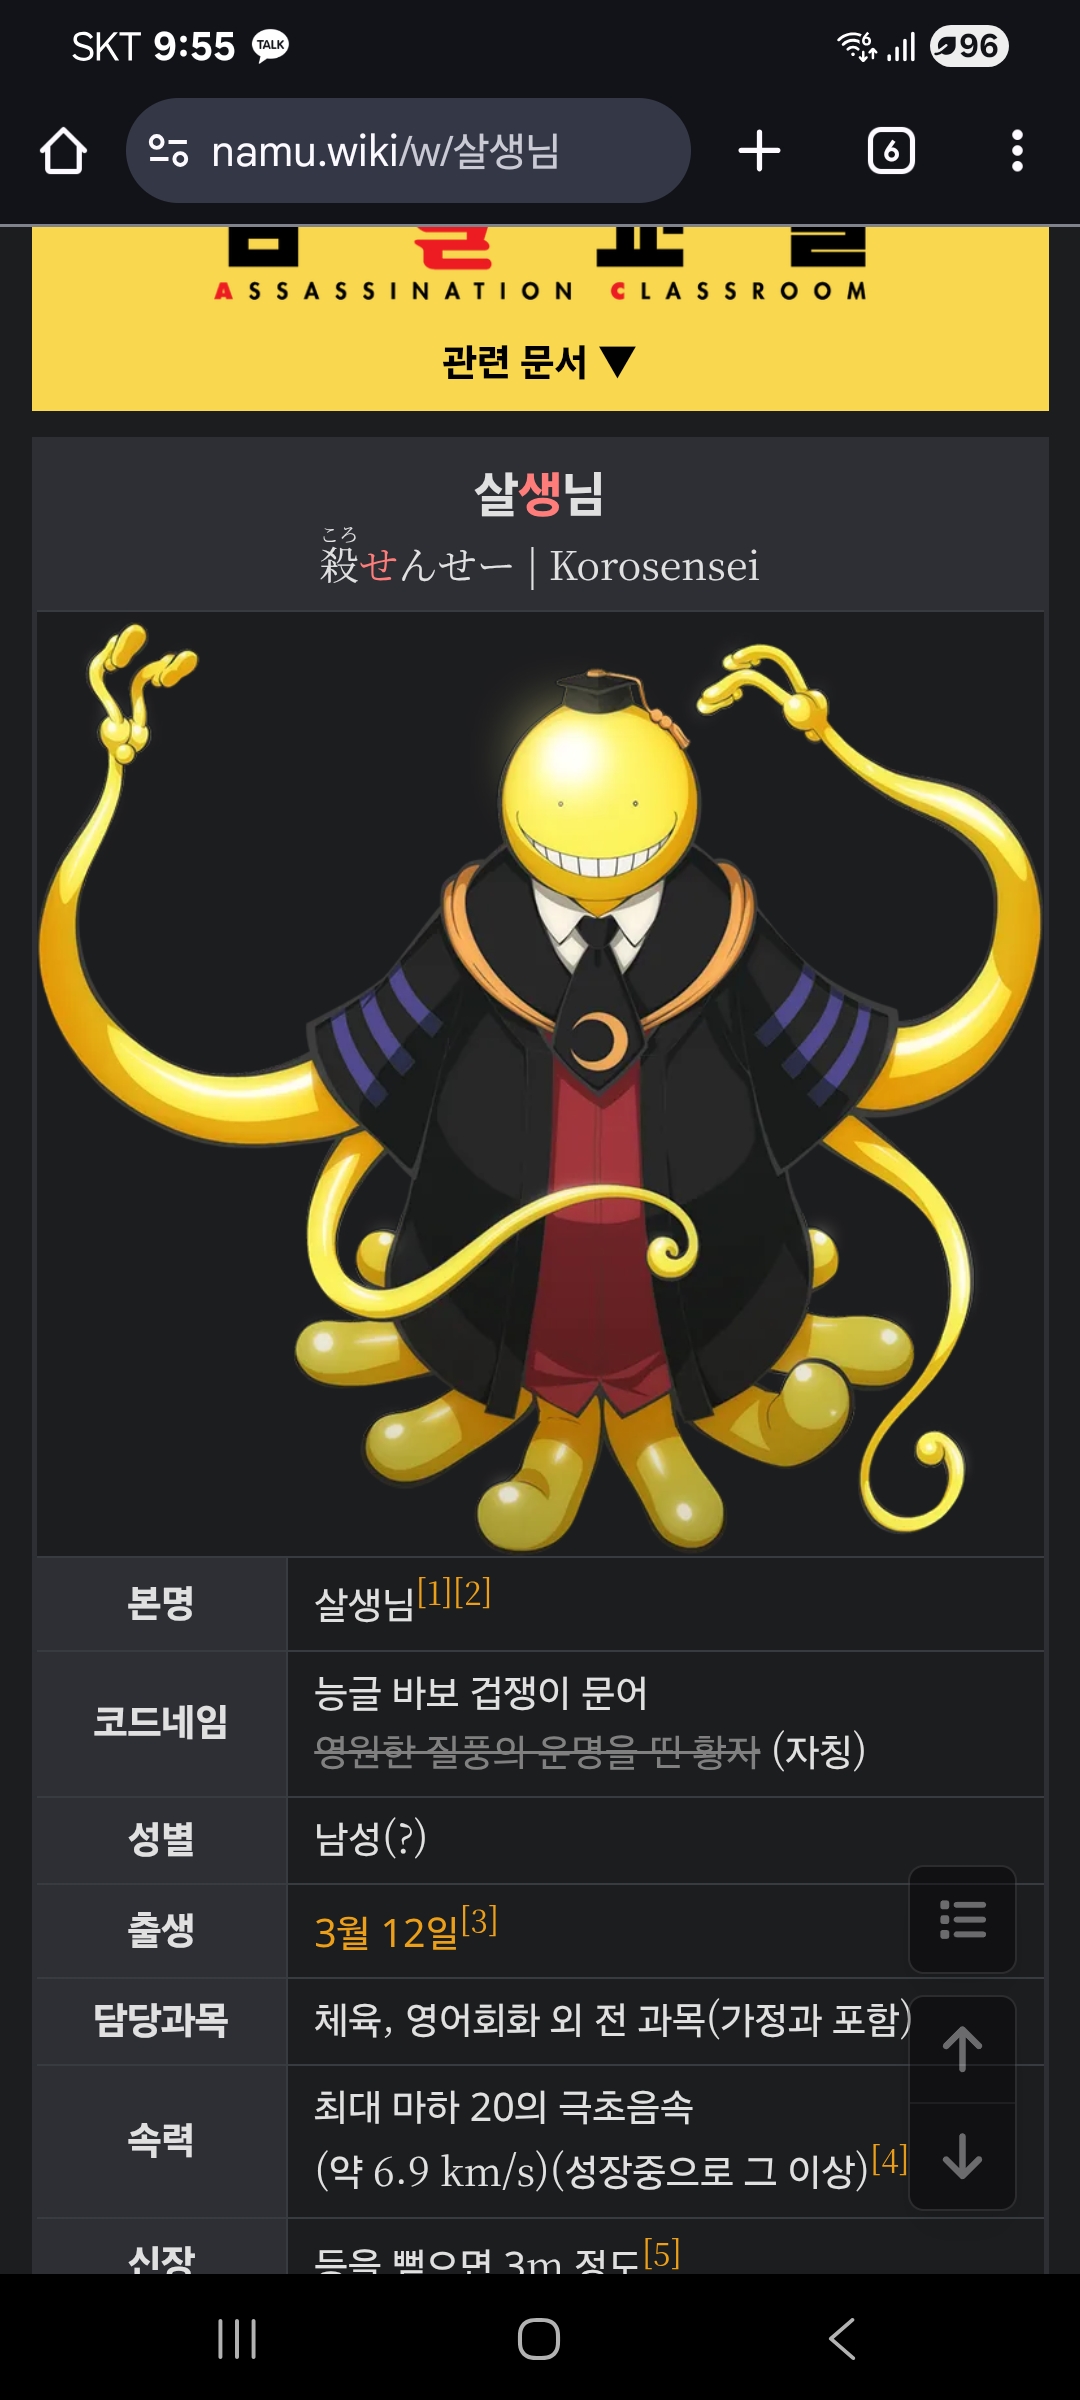Open the 3월 12일 date link
Viewport: 1080px width, 2400px height.
coord(386,1933)
